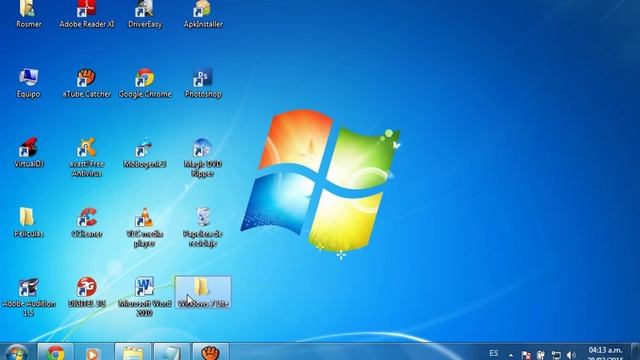
Task: Select VLC media player icon
Action: coord(144,227)
